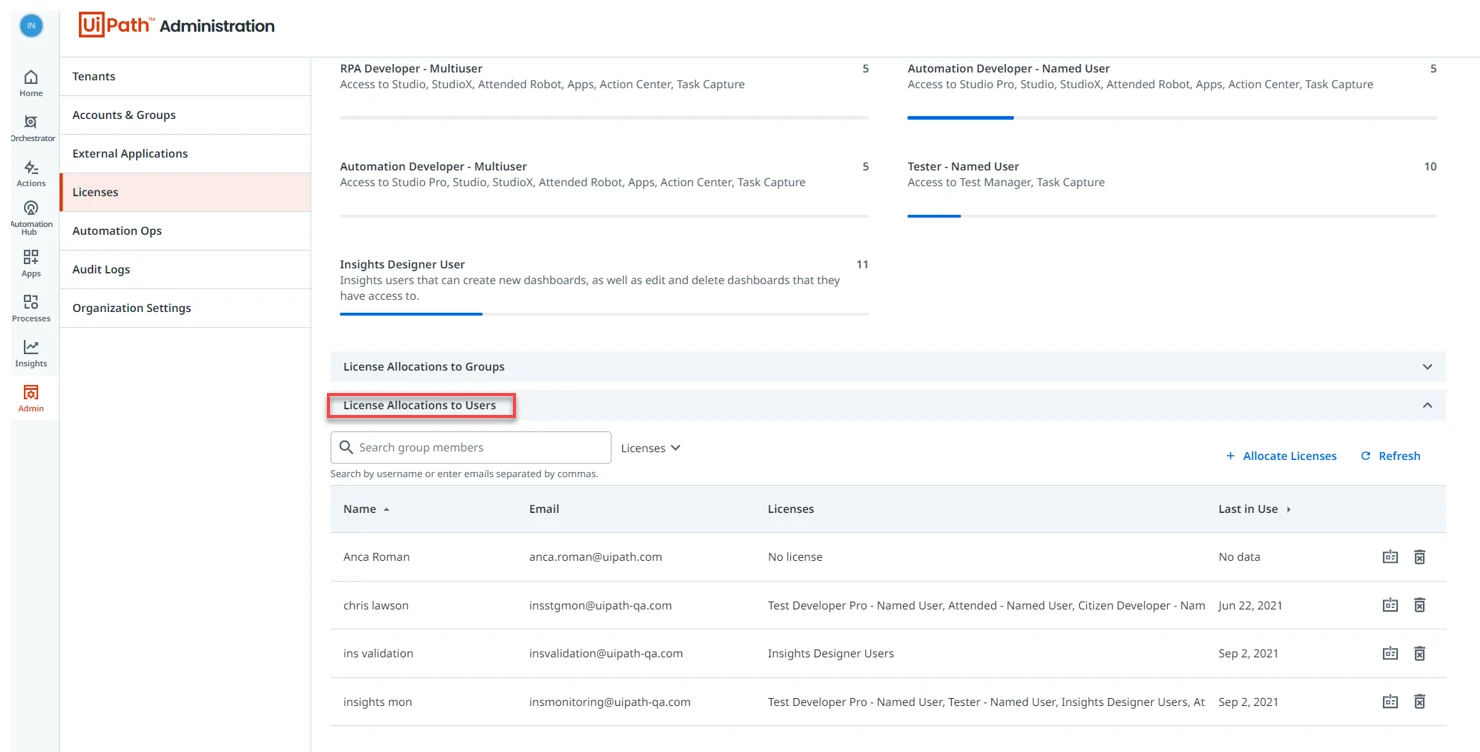Viewport: 1480px width, 752px height.
Task: Open the Orchestrator sidebar icon
Action: pyautogui.click(x=31, y=128)
